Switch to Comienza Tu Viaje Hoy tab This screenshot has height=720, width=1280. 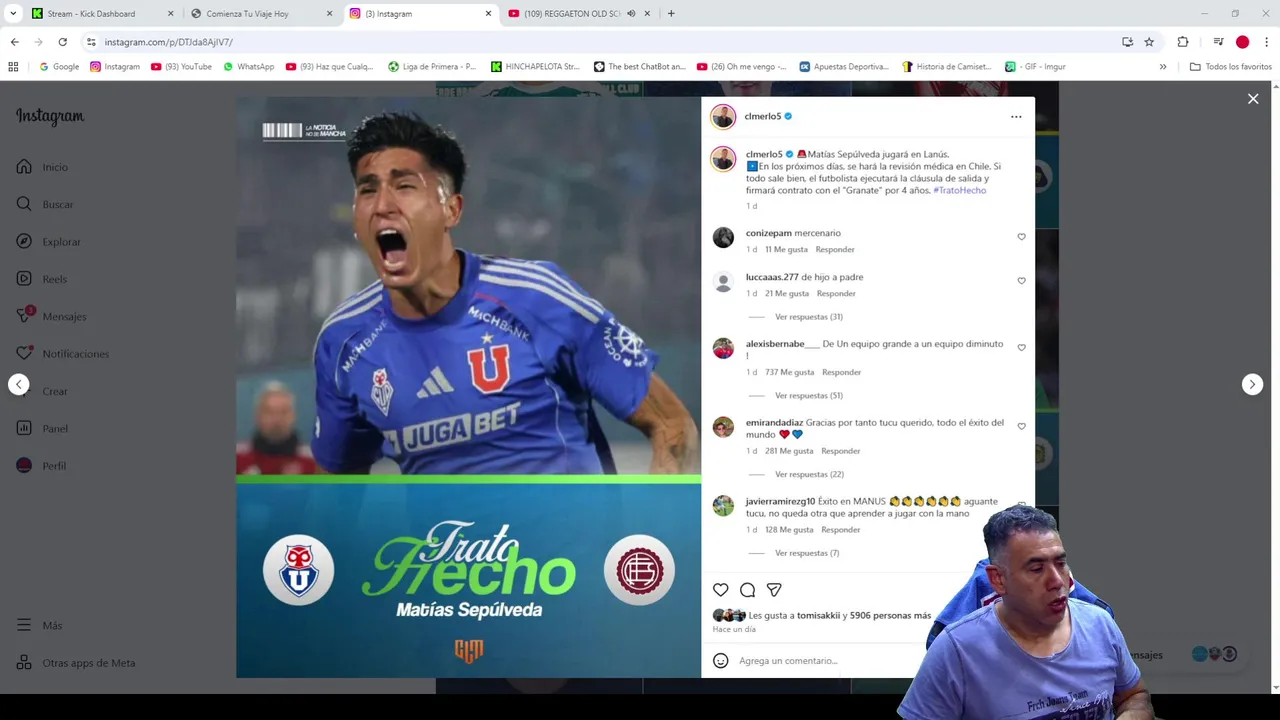click(x=261, y=14)
